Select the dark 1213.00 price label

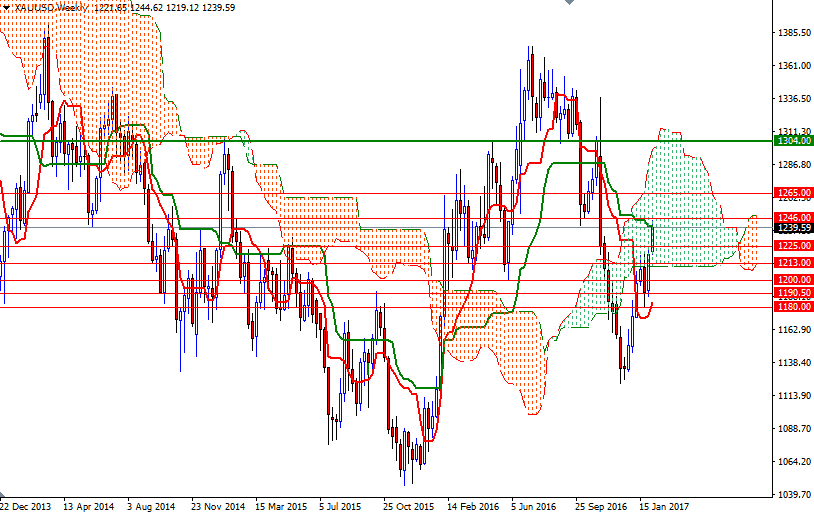click(791, 262)
